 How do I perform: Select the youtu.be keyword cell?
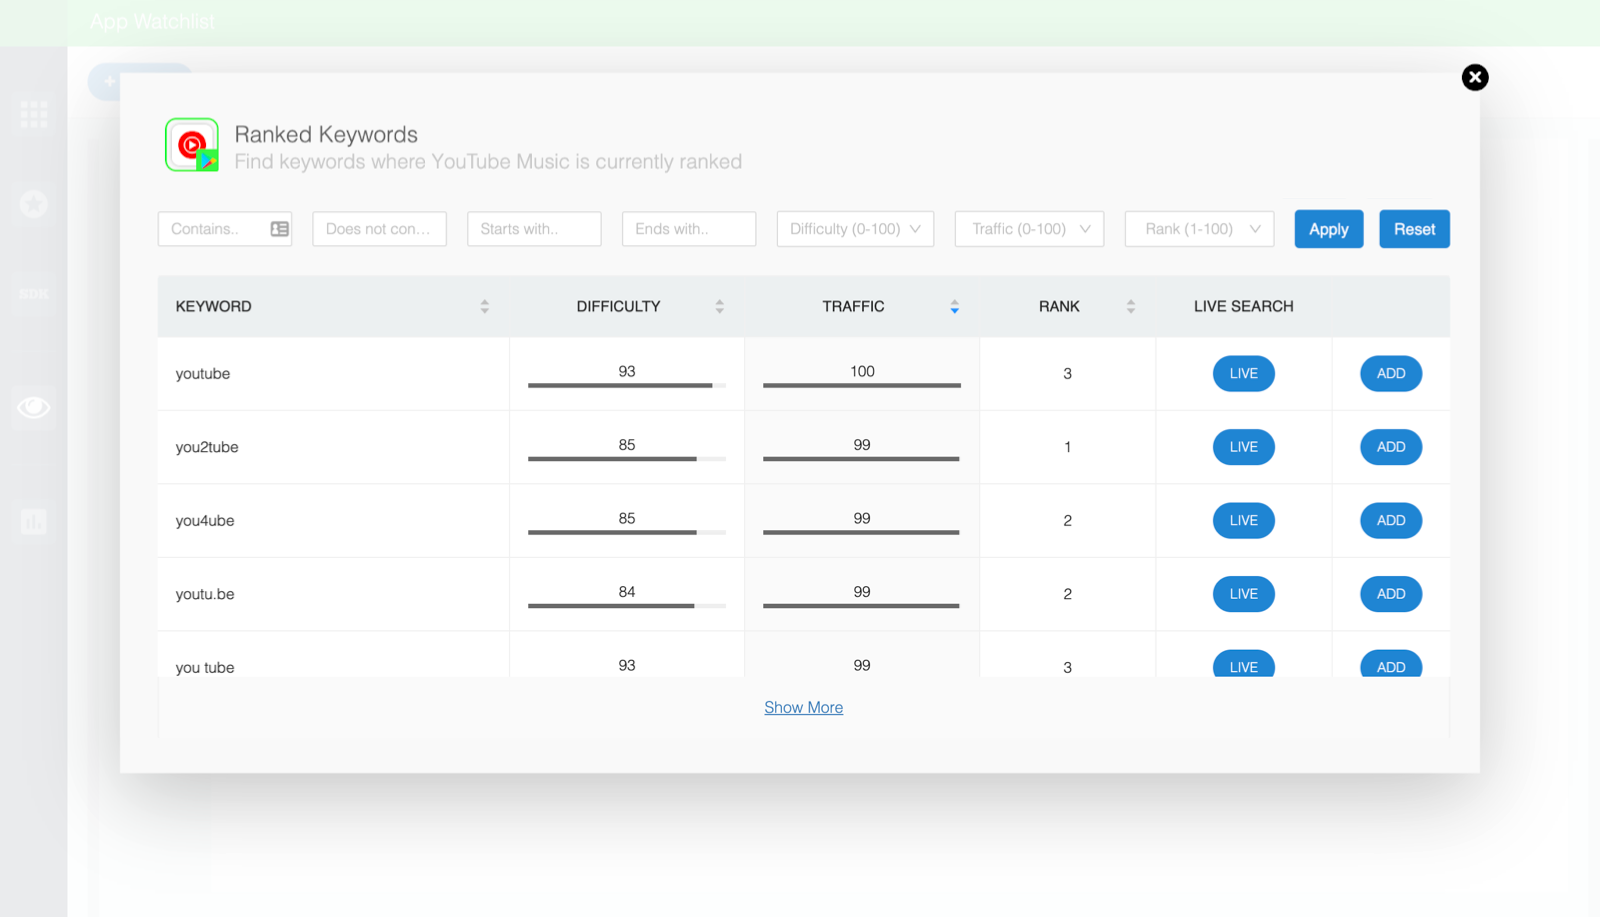pyautogui.click(x=333, y=594)
